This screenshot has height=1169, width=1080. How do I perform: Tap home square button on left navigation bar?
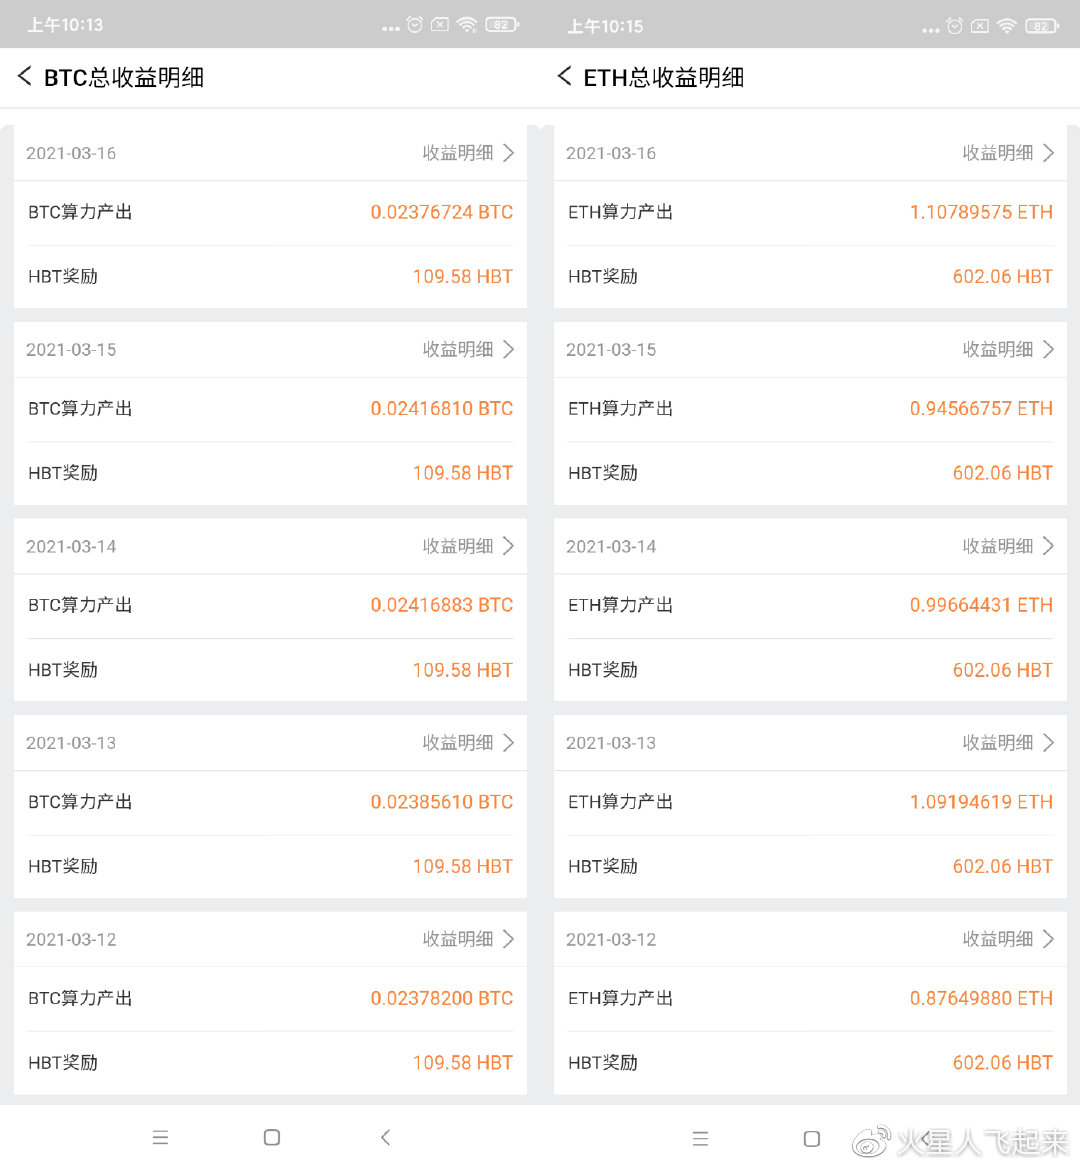(x=272, y=1137)
